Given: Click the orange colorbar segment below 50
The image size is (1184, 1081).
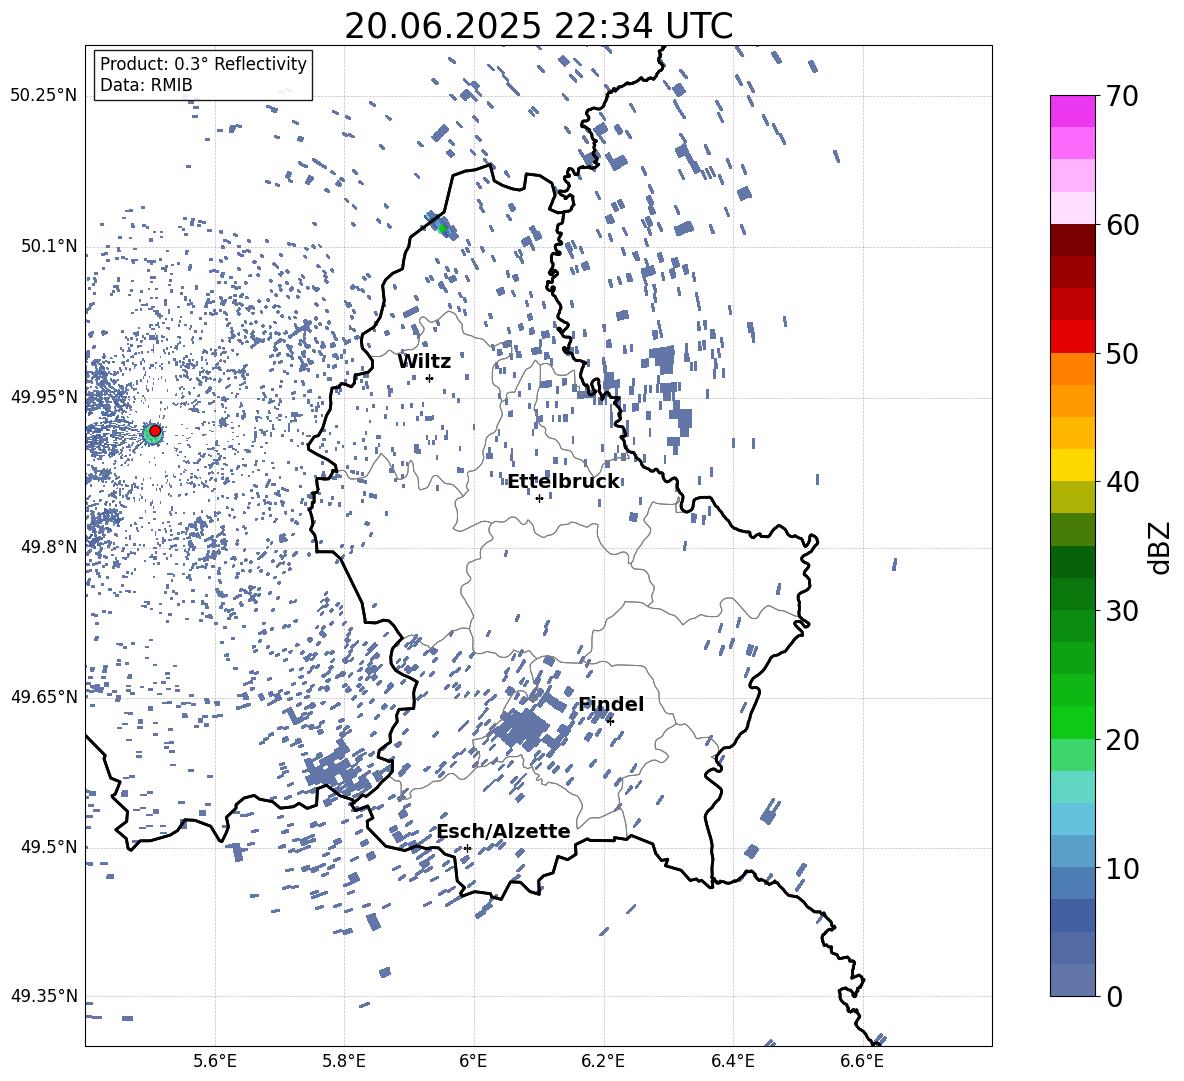Looking at the screenshot, I should [1072, 368].
